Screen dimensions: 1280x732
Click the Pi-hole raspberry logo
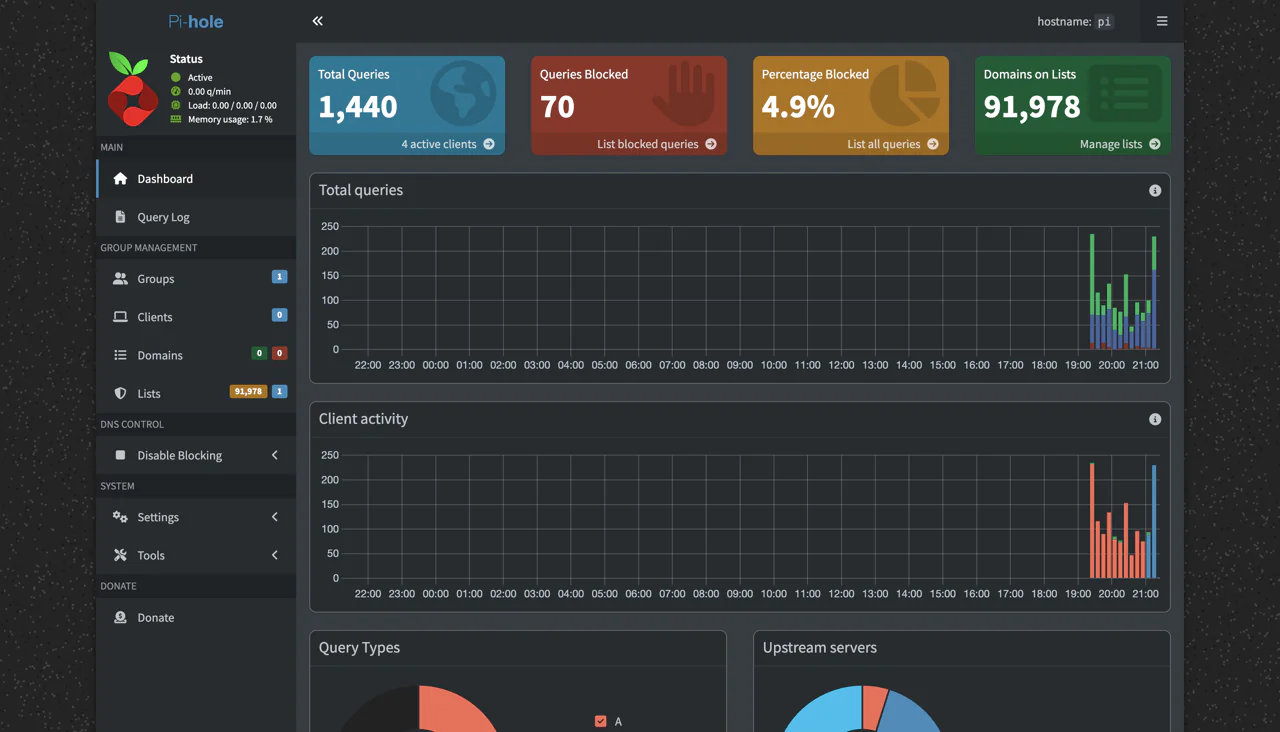tap(132, 89)
